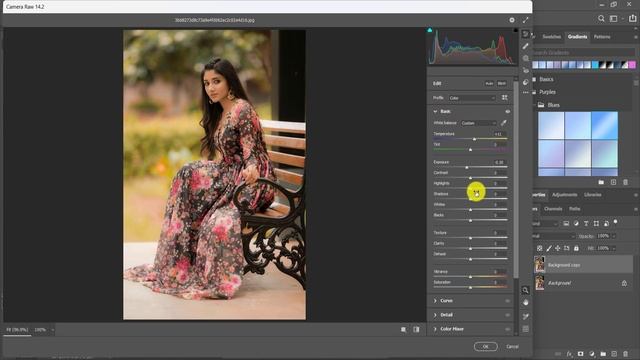Open Camera Raw settings gear

pyautogui.click(x=512, y=20)
